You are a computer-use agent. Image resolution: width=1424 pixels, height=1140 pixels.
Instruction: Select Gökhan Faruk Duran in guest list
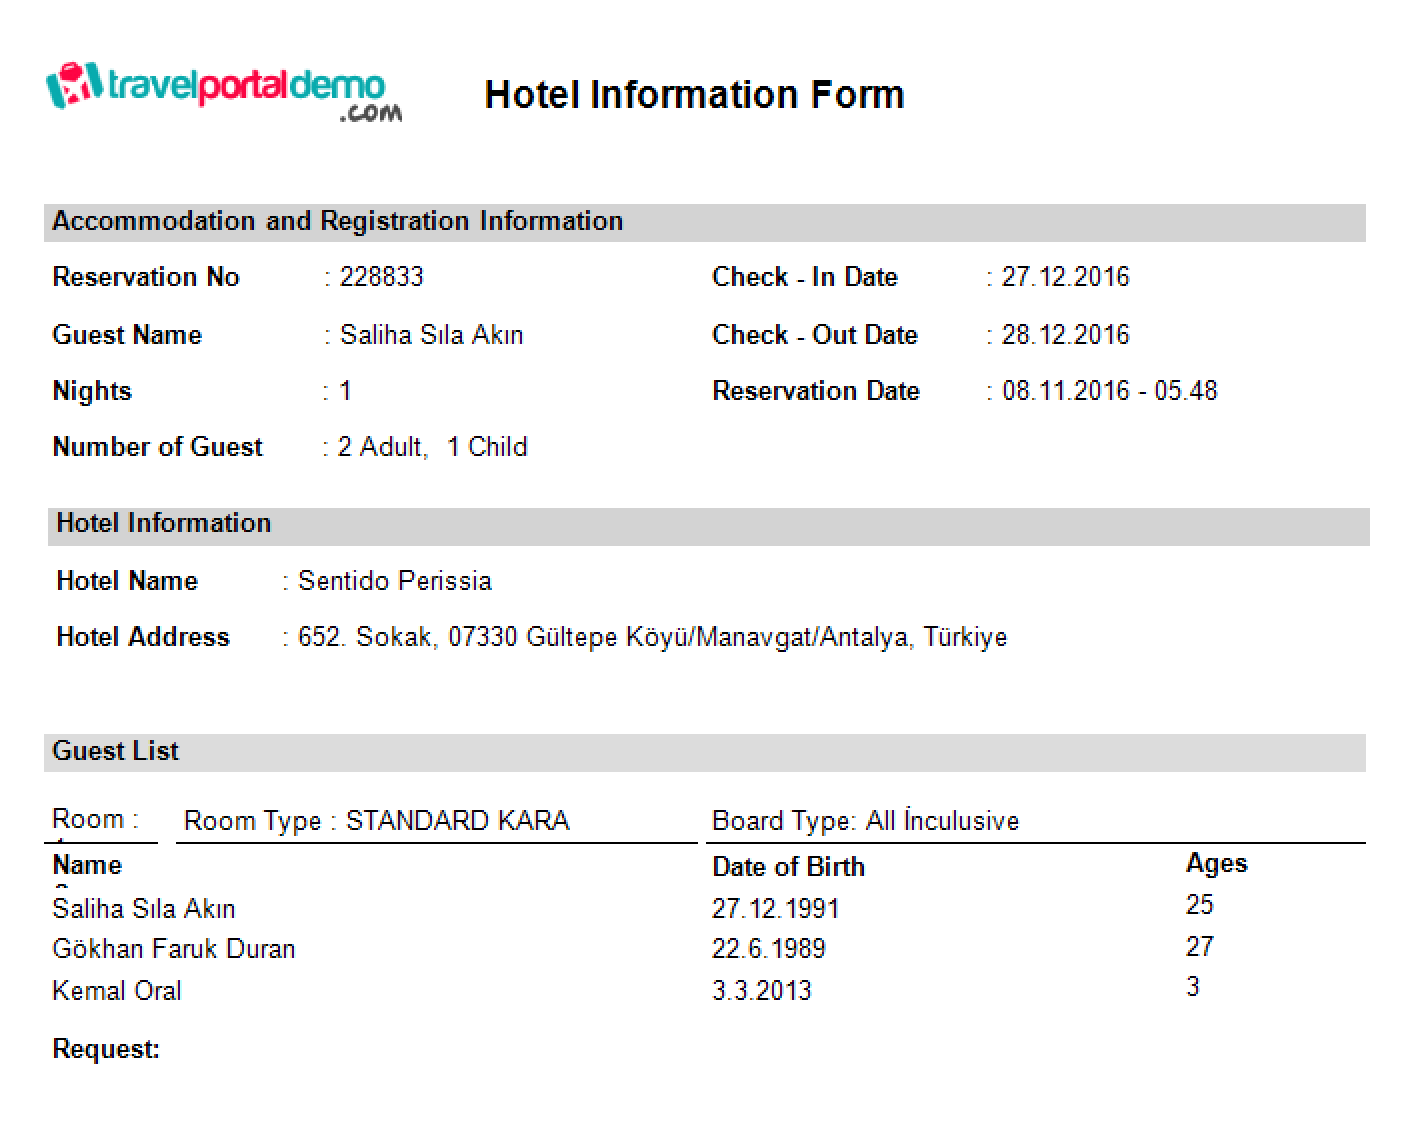coord(174,949)
